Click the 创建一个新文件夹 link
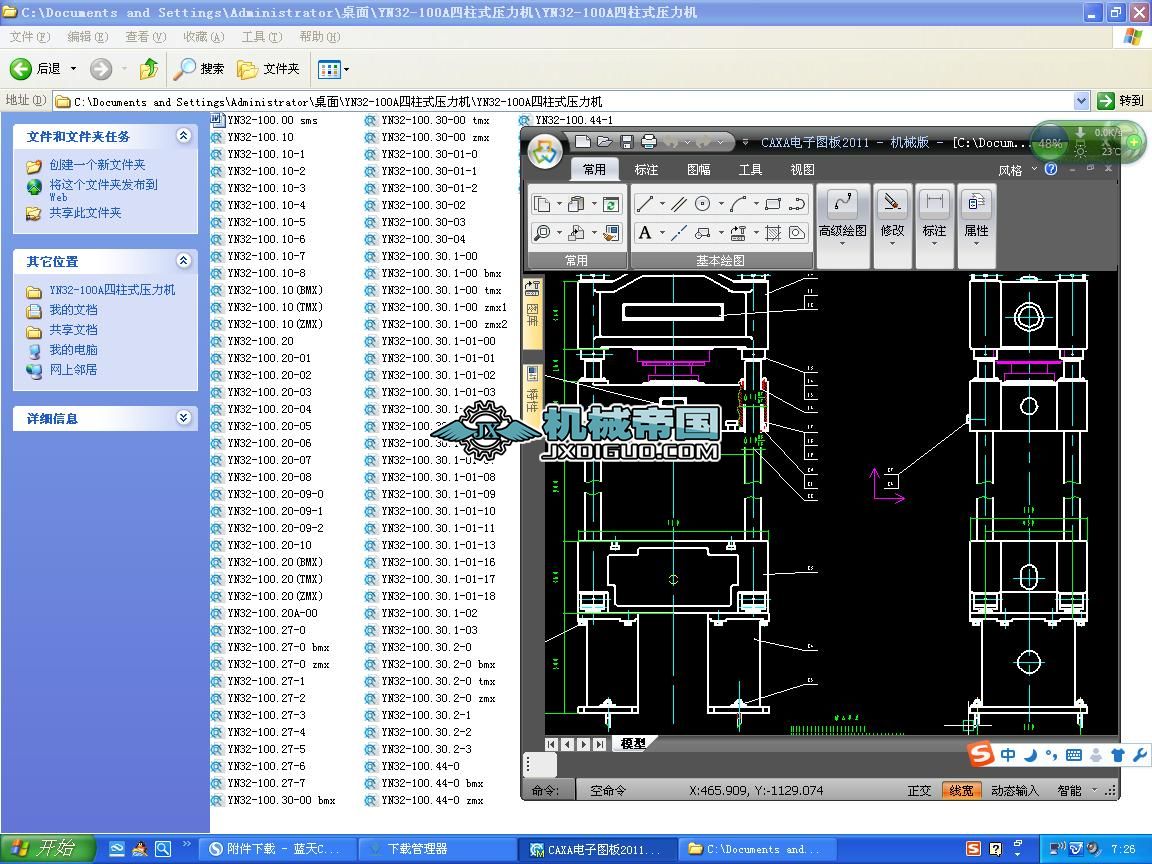1152x864 pixels. [x=97, y=165]
